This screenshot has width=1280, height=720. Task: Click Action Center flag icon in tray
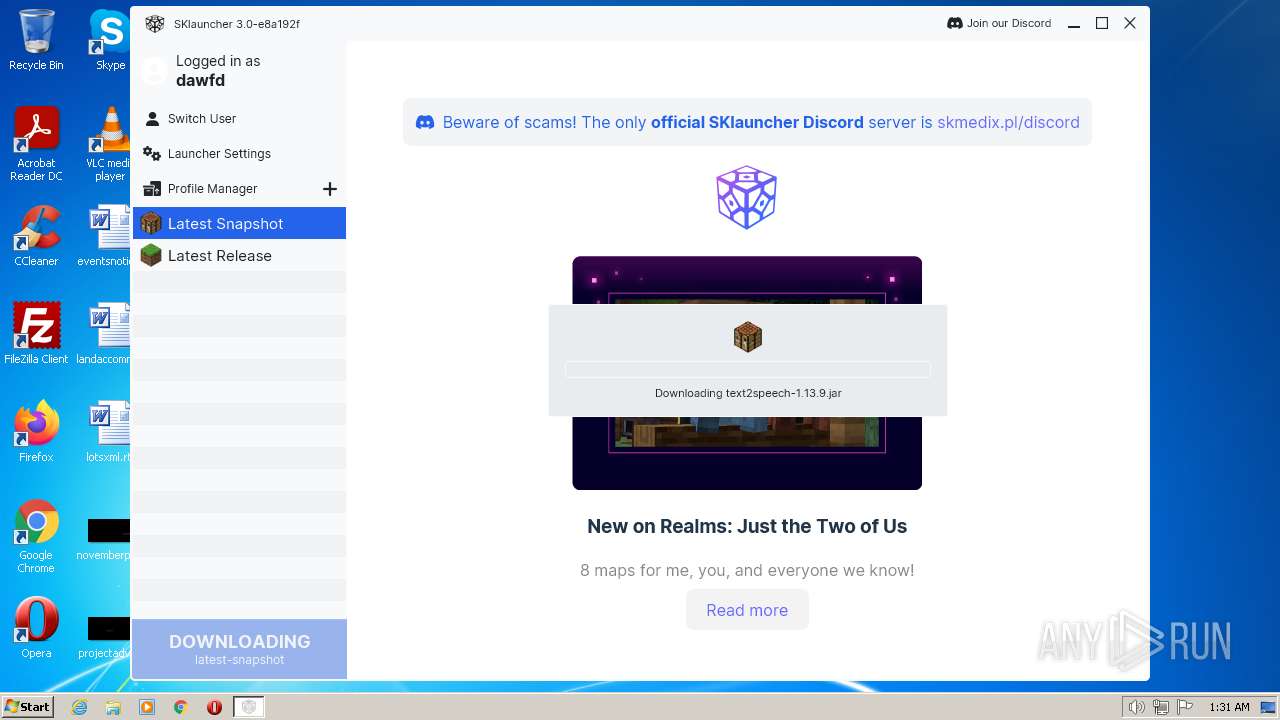1185,707
